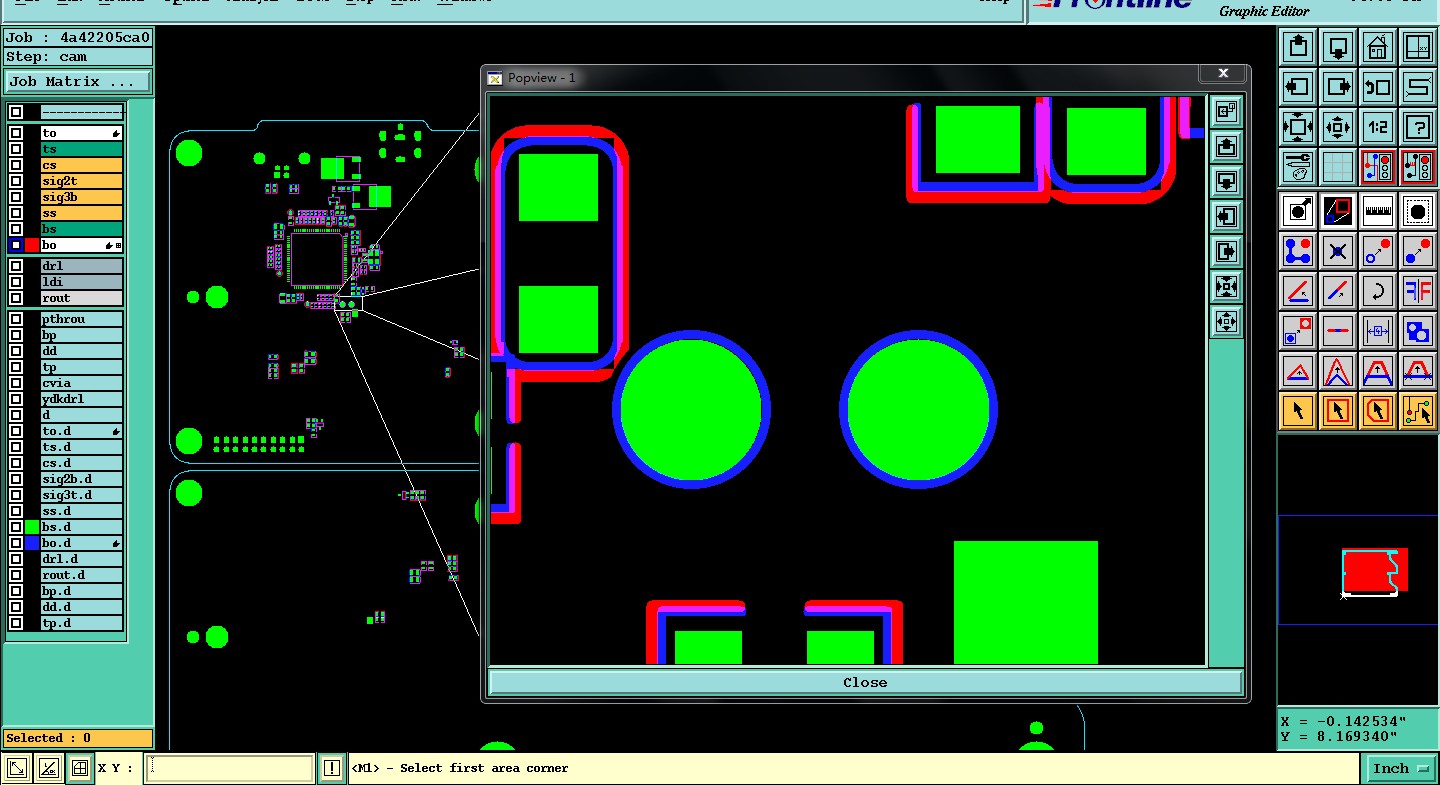
Task: Select the mirror F tool
Action: (1418, 291)
